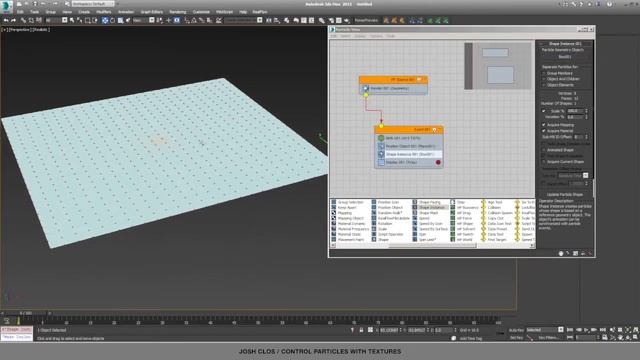Open the 3ds Max application logo menu
Image resolution: width=640 pixels, height=360 pixels.
click(7, 7)
